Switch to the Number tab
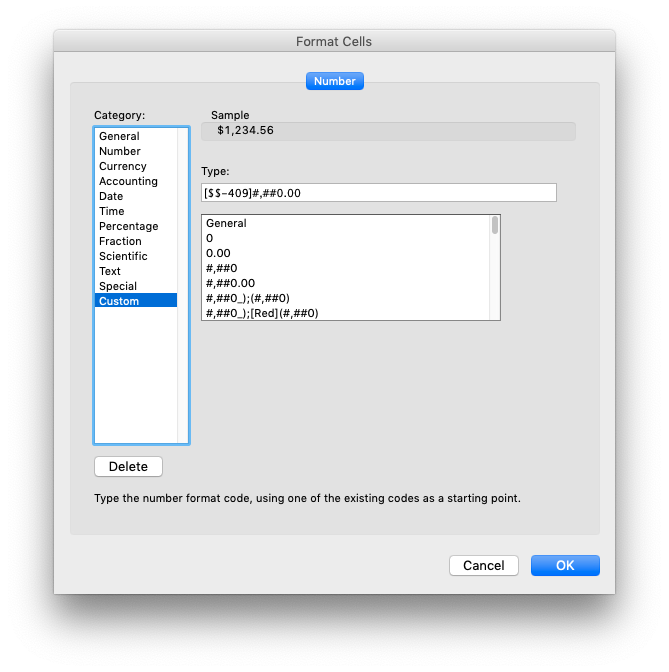This screenshot has height=672, width=669. (334, 81)
